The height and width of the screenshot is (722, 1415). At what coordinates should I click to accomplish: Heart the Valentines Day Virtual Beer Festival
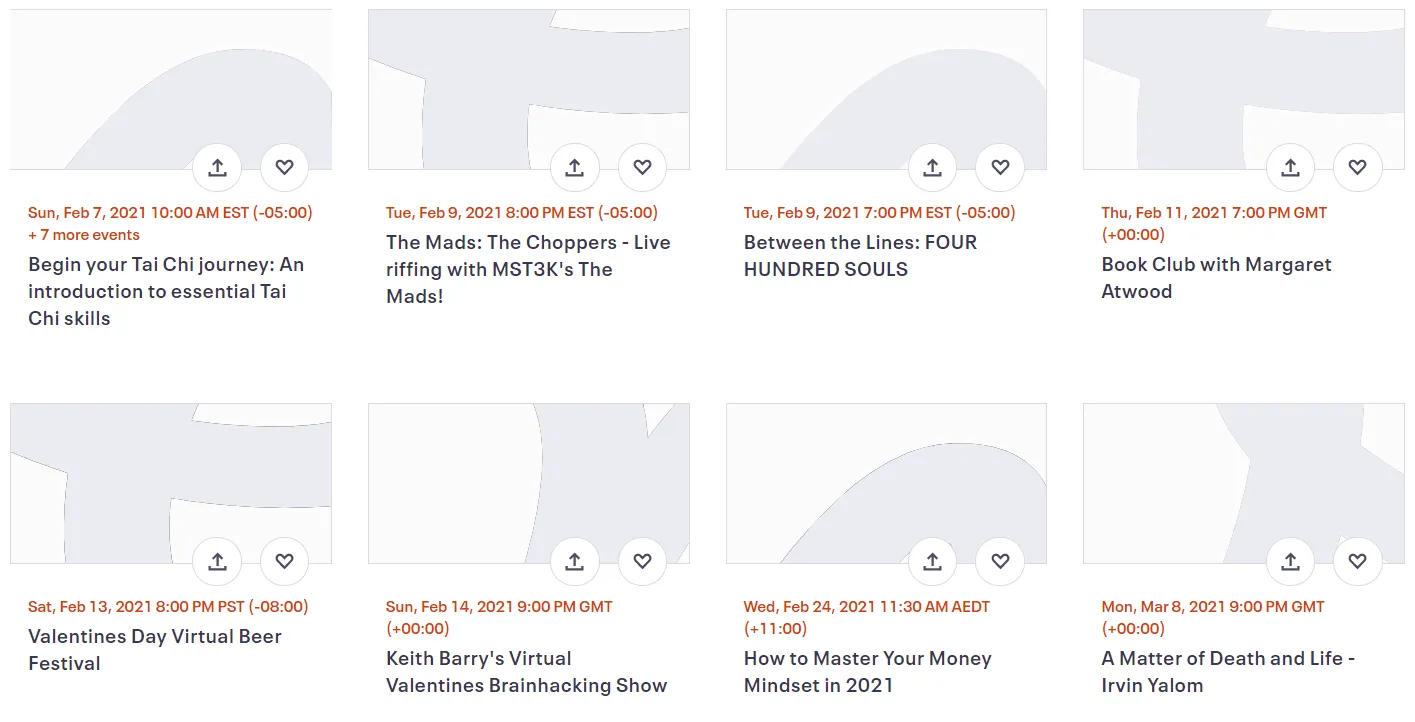pos(284,561)
